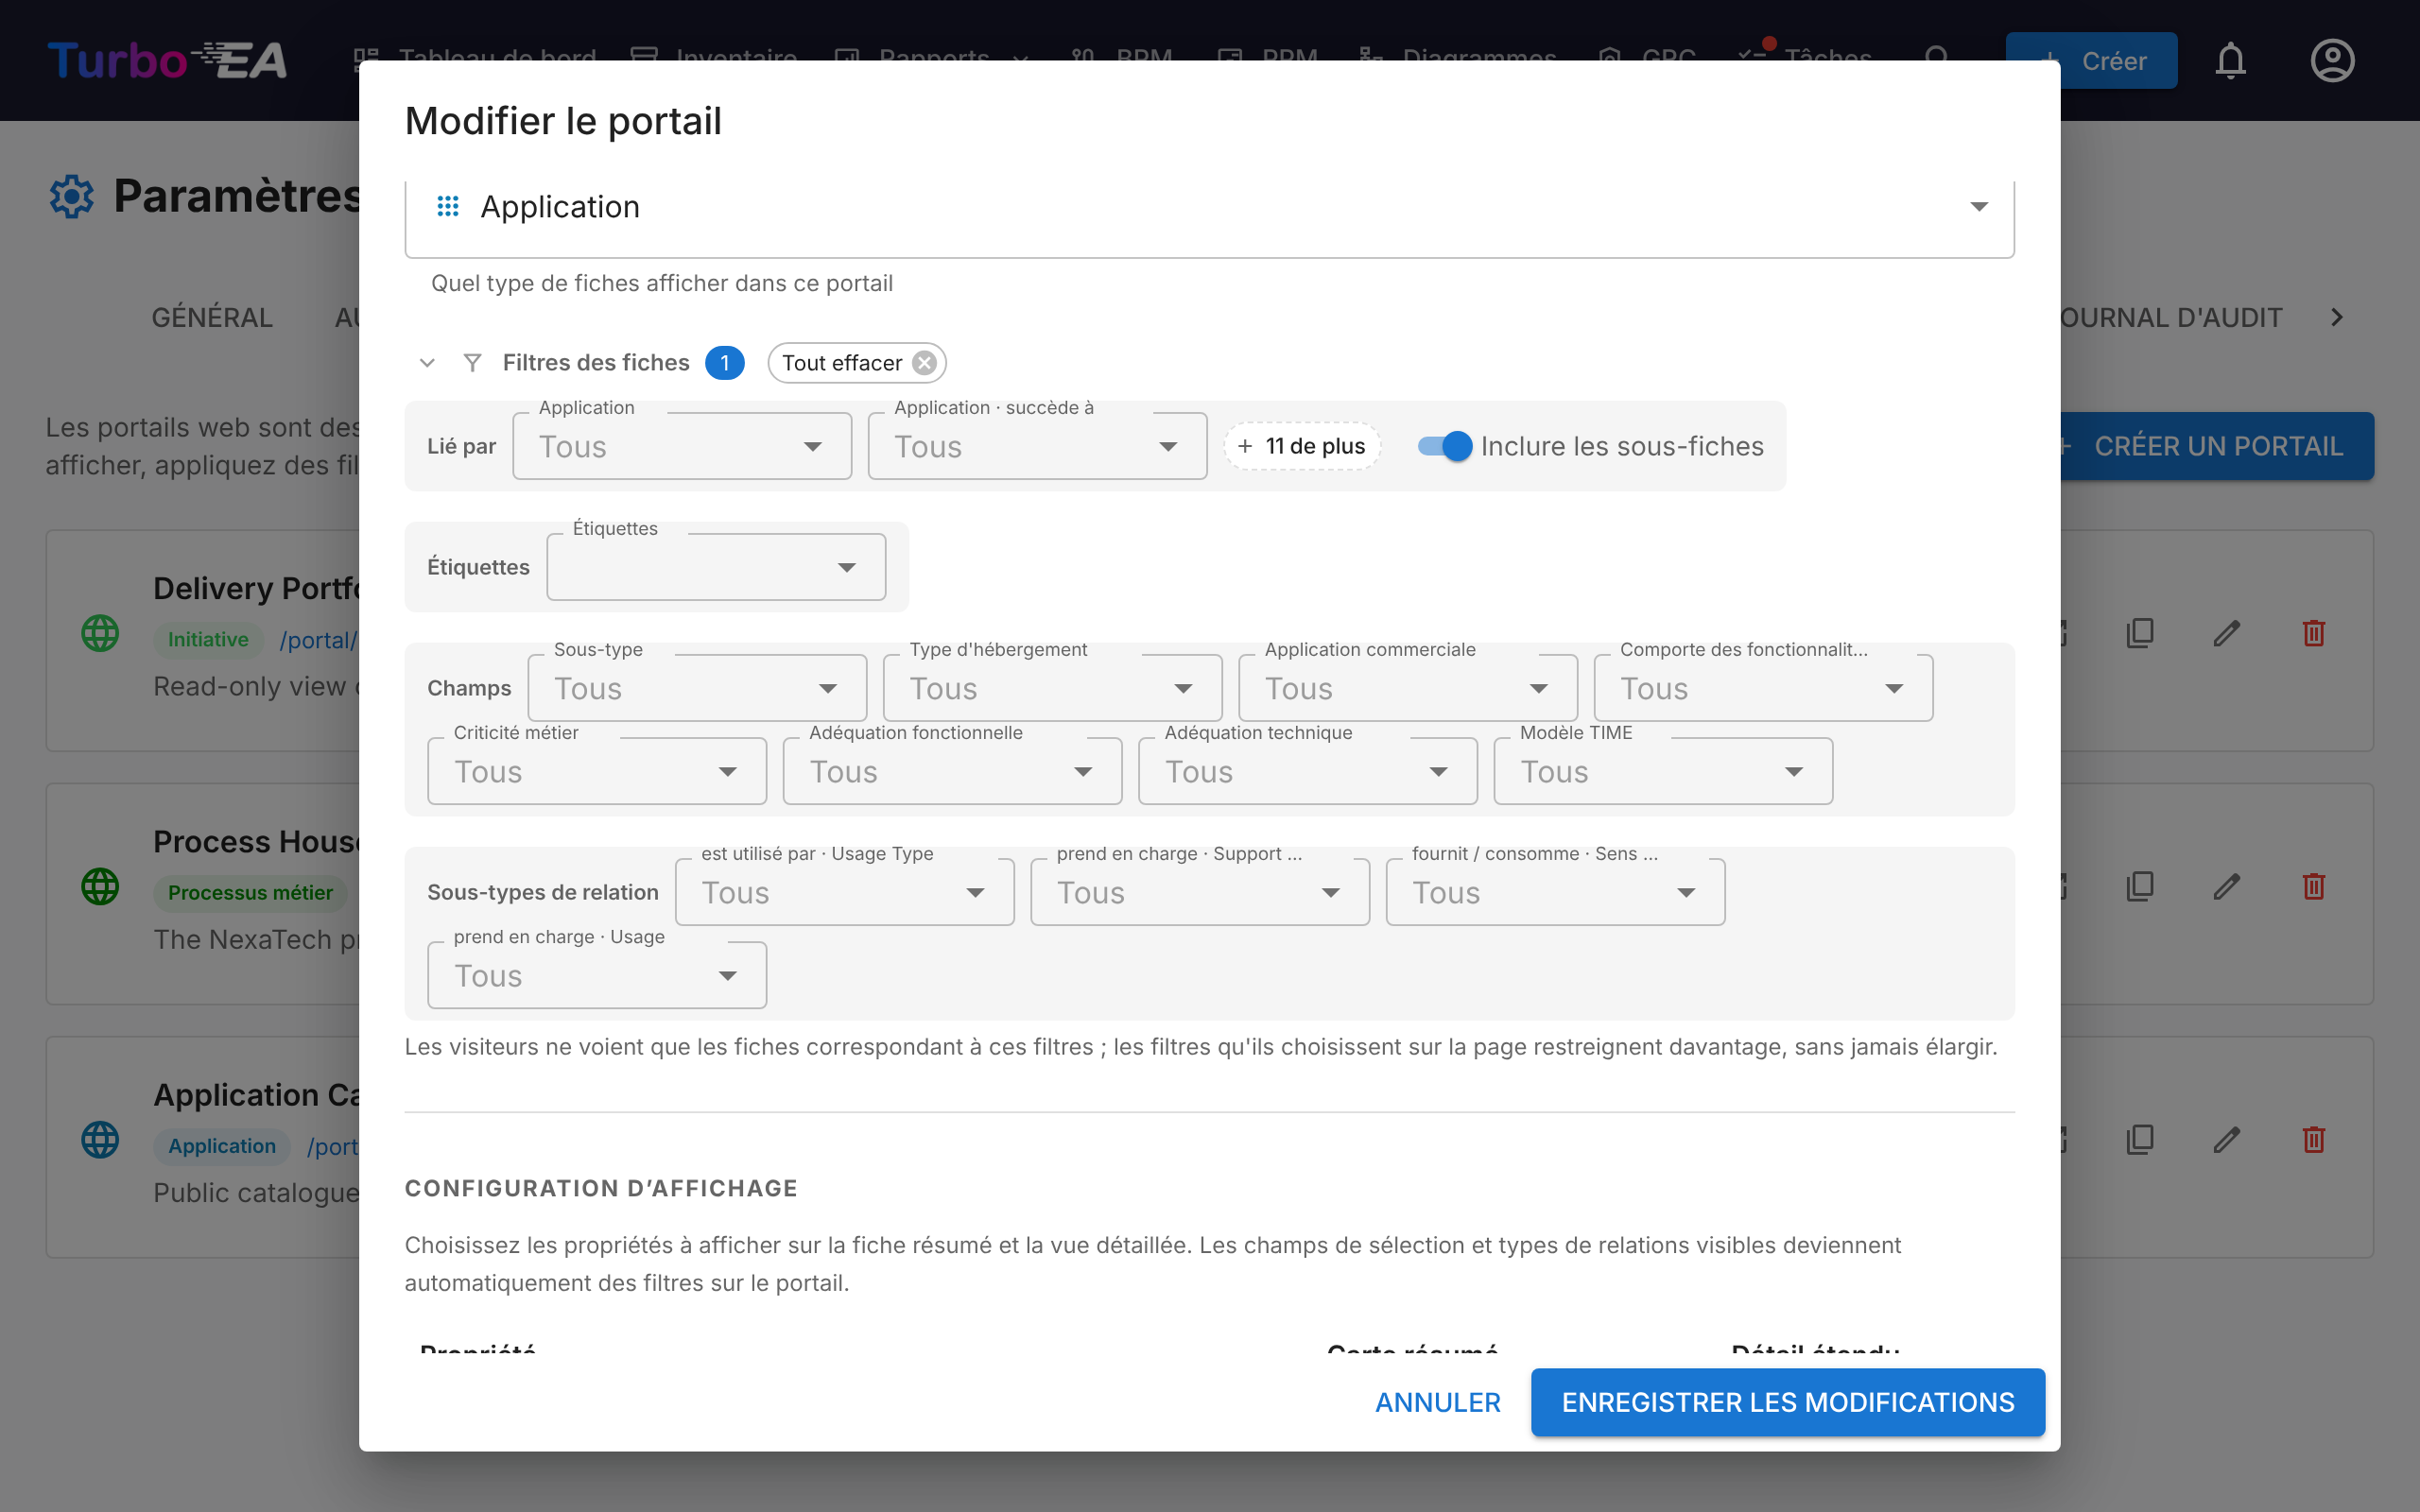
Task: Open the prend en charge · Usage dropdown
Action: (597, 975)
